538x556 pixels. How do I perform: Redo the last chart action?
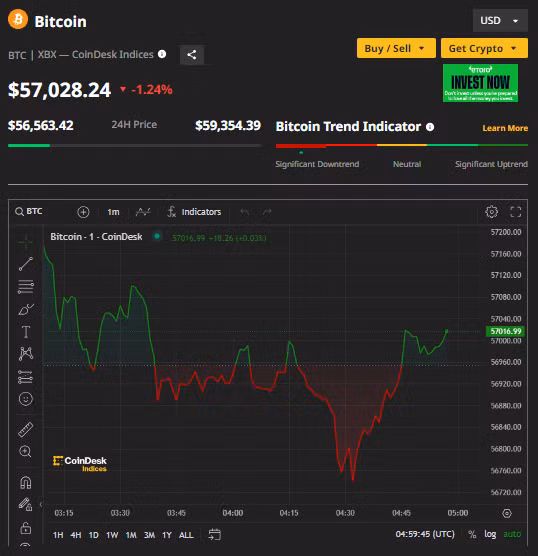tap(267, 212)
